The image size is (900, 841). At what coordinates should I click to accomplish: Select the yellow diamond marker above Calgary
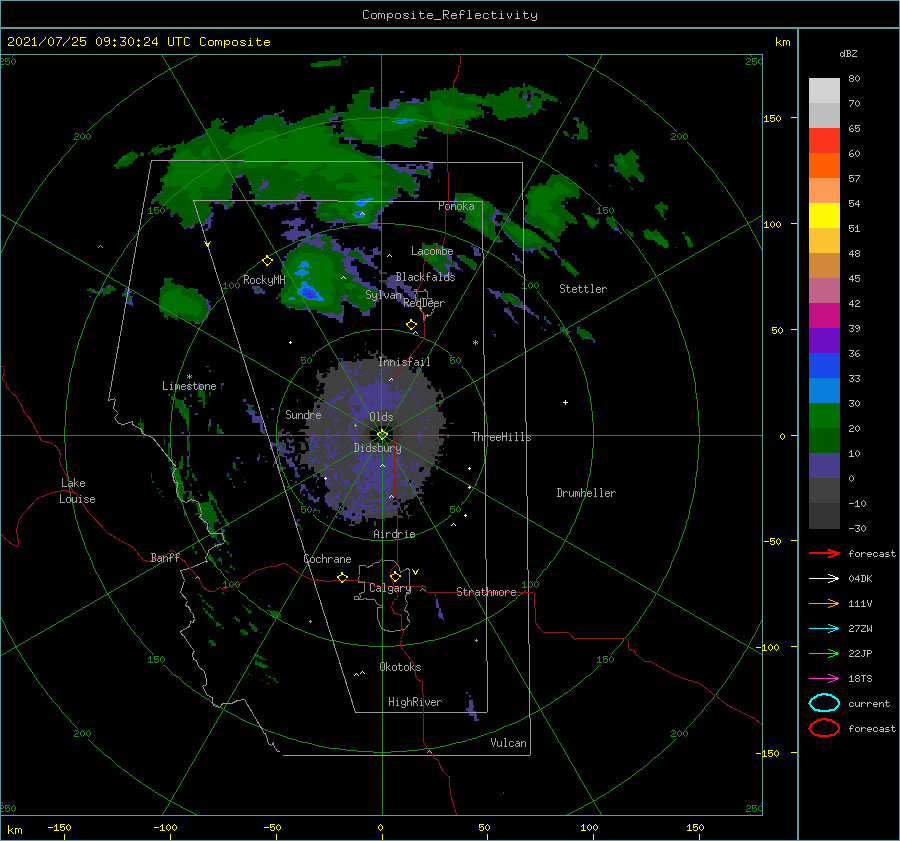point(395,576)
